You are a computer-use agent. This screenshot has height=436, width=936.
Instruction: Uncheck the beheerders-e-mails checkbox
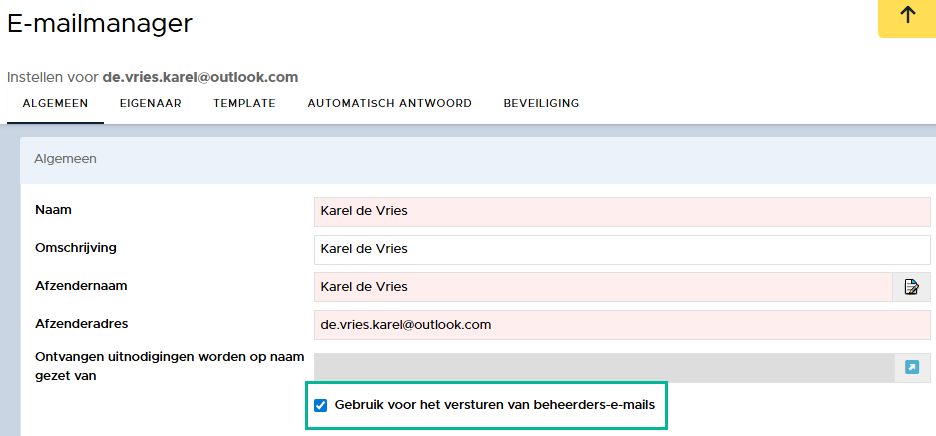[x=321, y=406]
